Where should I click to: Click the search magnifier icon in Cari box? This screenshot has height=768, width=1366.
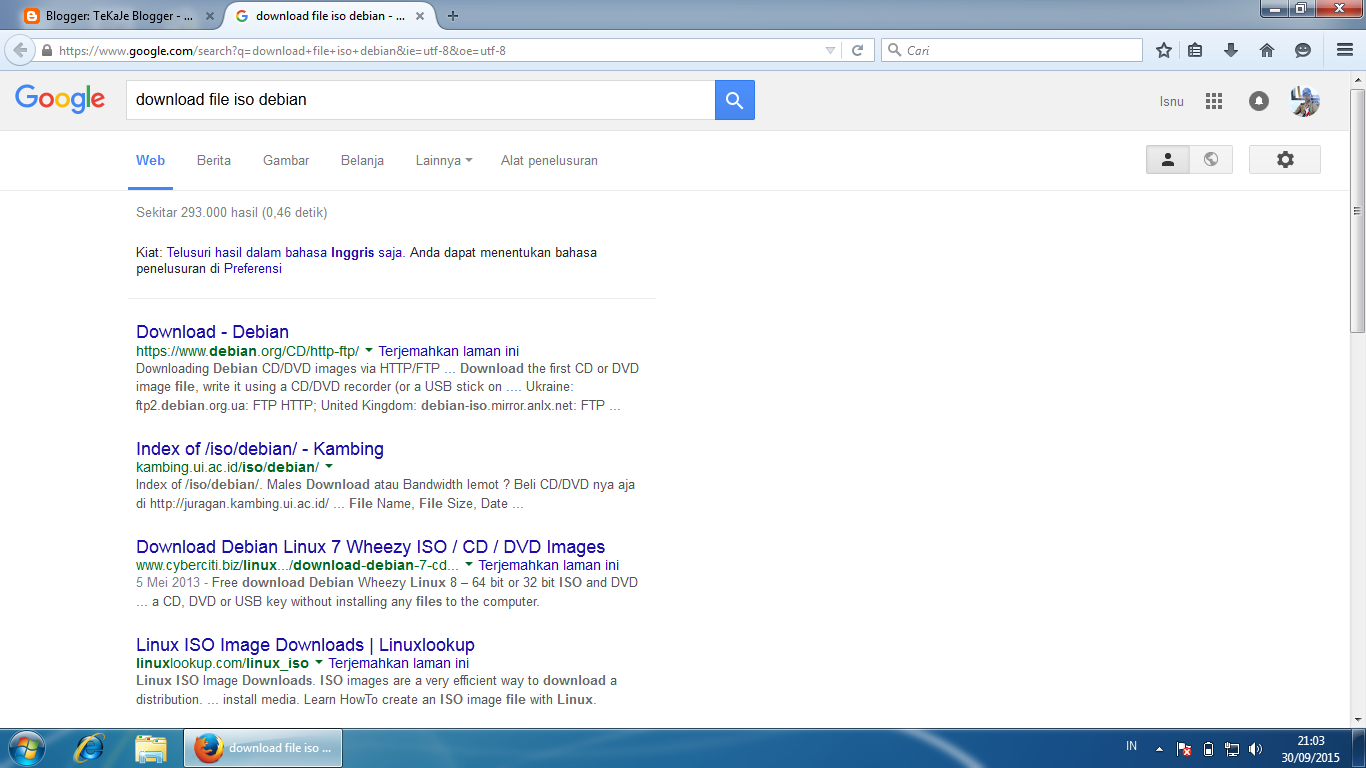tap(894, 50)
